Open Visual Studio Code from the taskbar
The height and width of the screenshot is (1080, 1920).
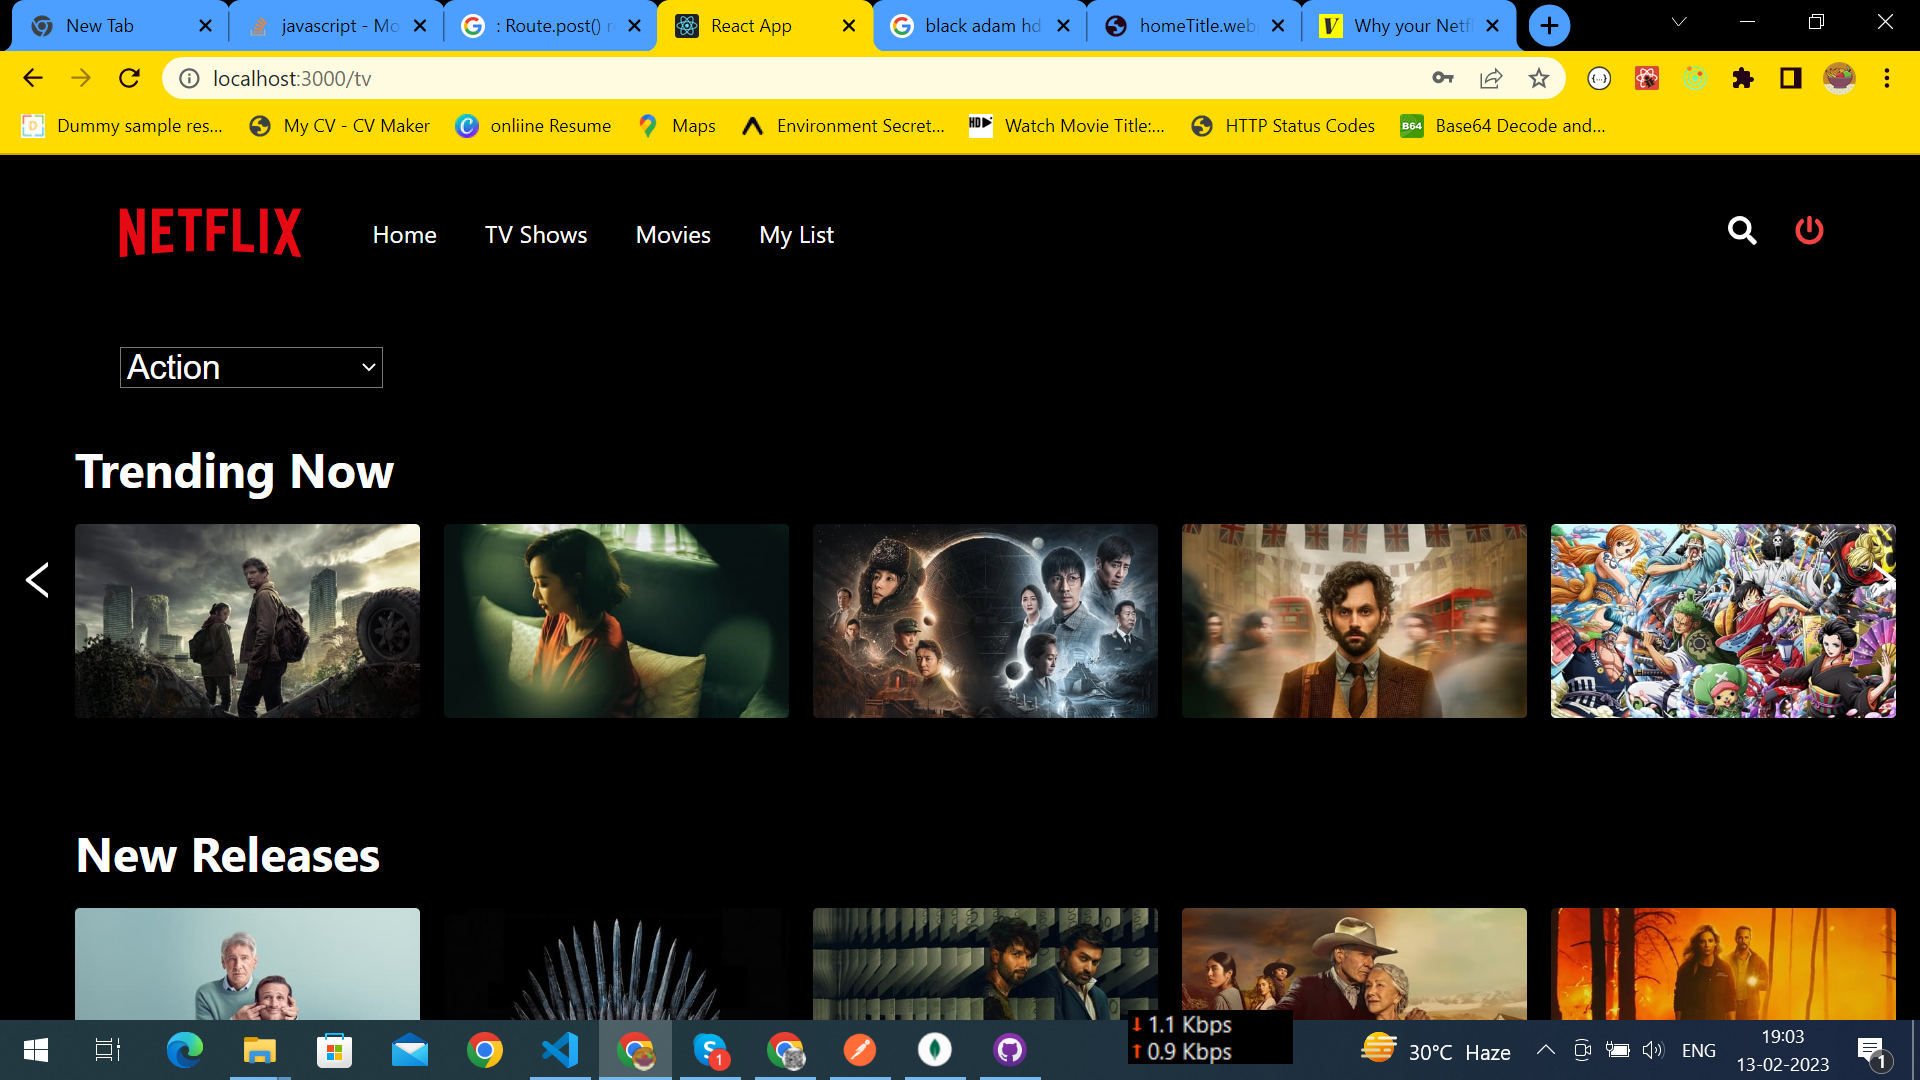point(560,1050)
